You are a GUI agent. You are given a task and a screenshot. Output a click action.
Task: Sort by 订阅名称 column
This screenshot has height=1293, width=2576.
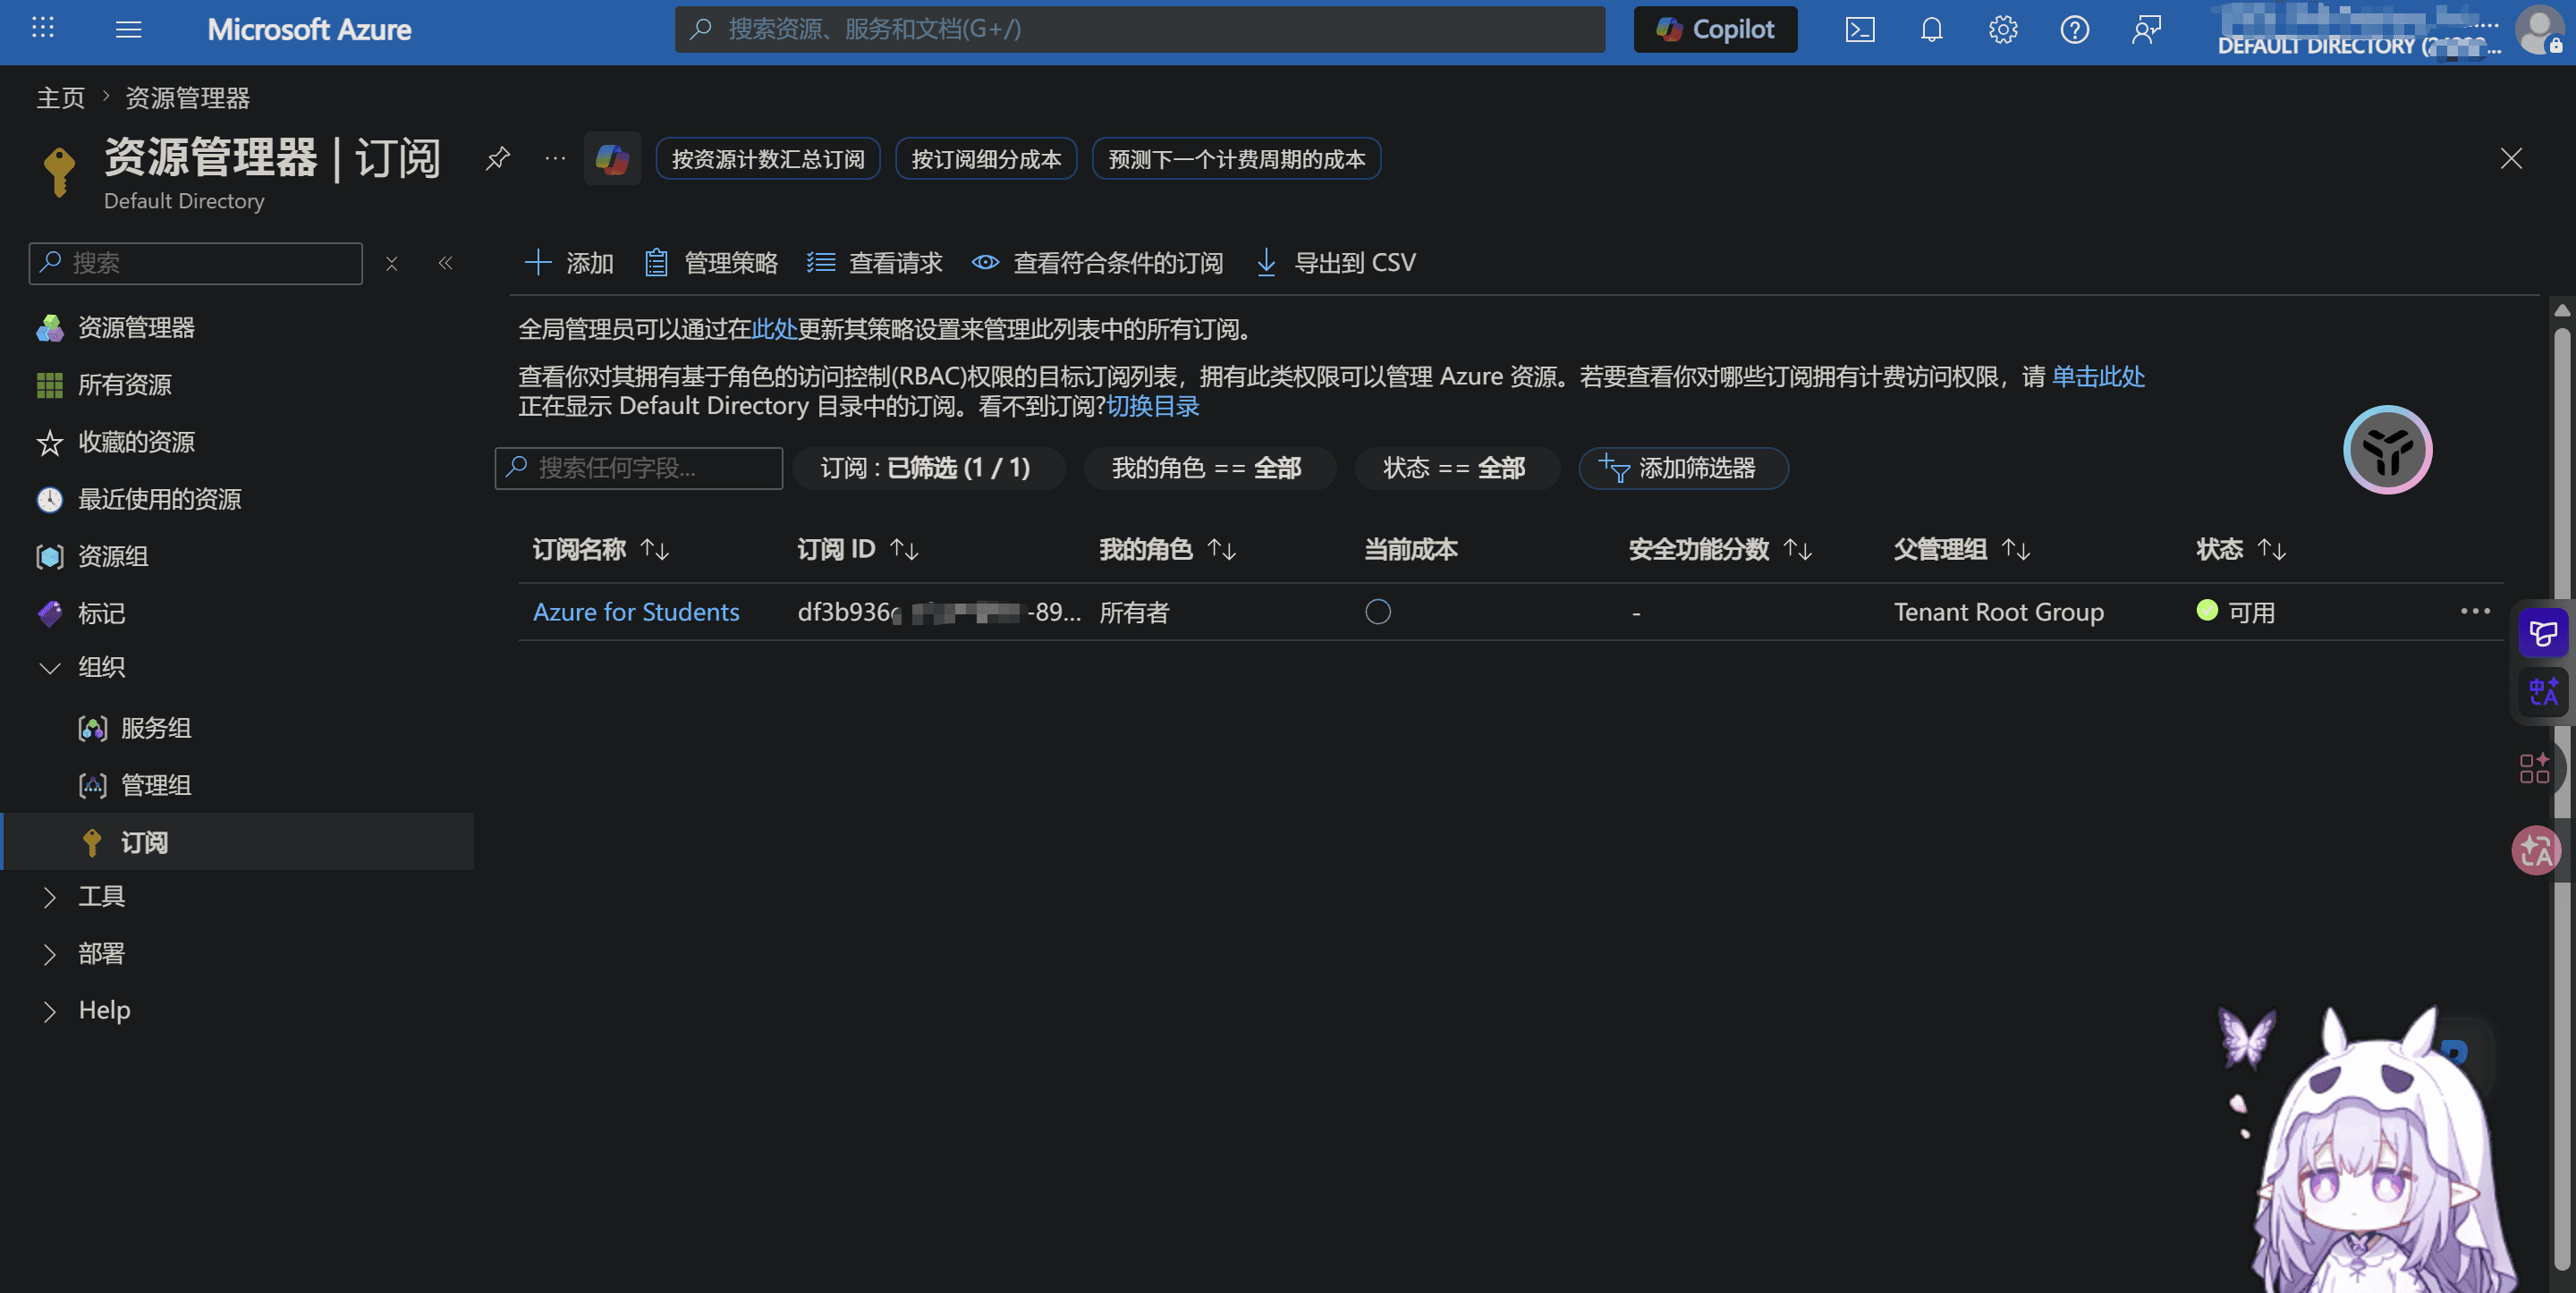pos(600,549)
